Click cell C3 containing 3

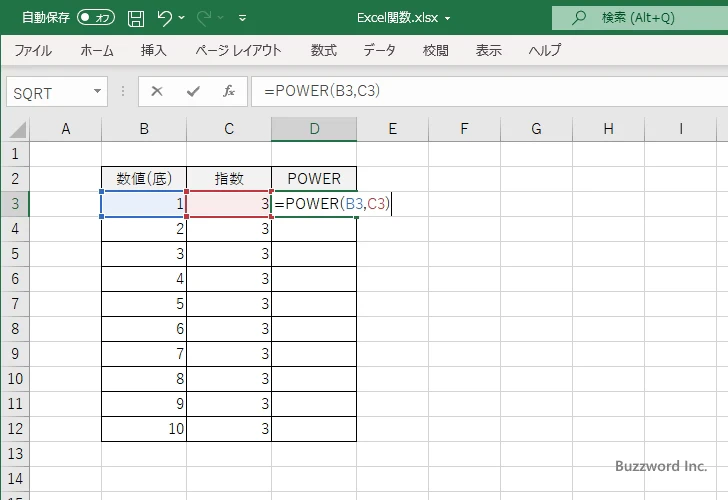tap(229, 204)
